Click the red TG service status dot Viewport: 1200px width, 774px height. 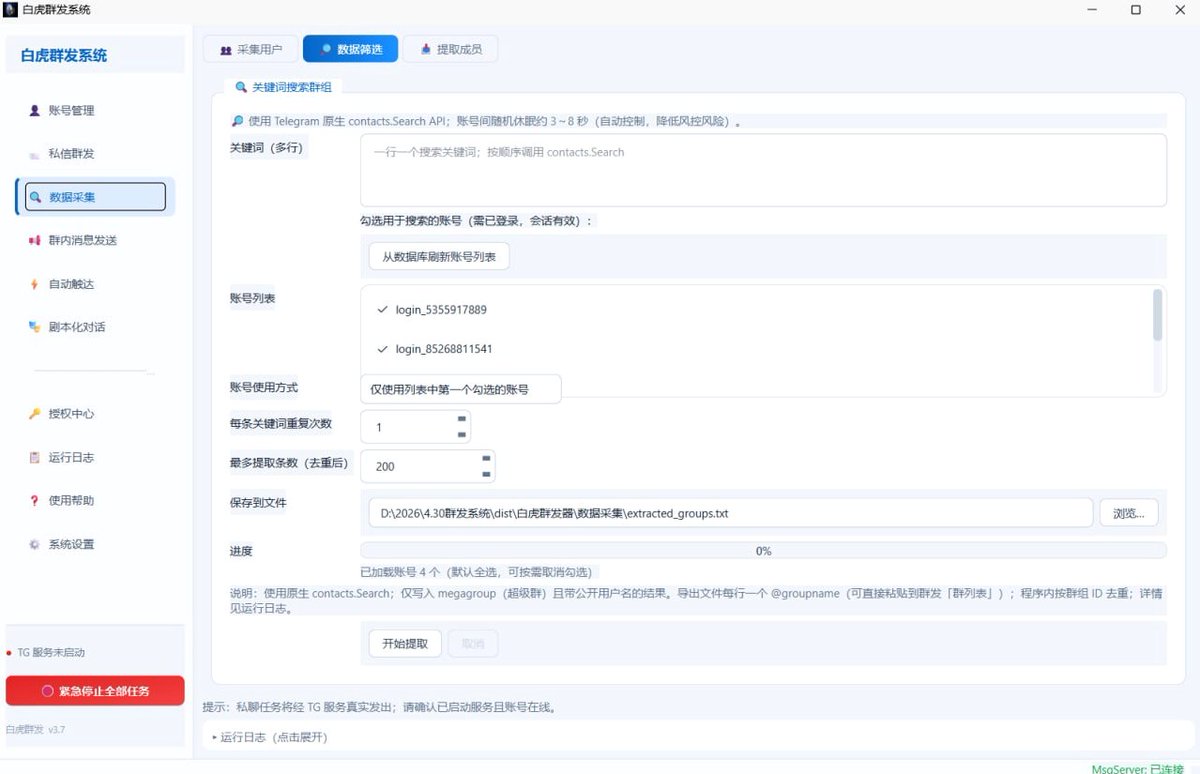(9, 652)
